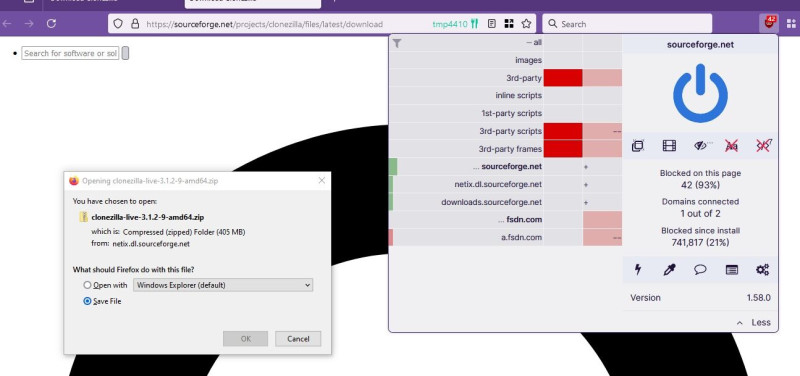The width and height of the screenshot is (800, 376).
Task: Click the '— all' row in the firewall list
Action: tap(534, 42)
